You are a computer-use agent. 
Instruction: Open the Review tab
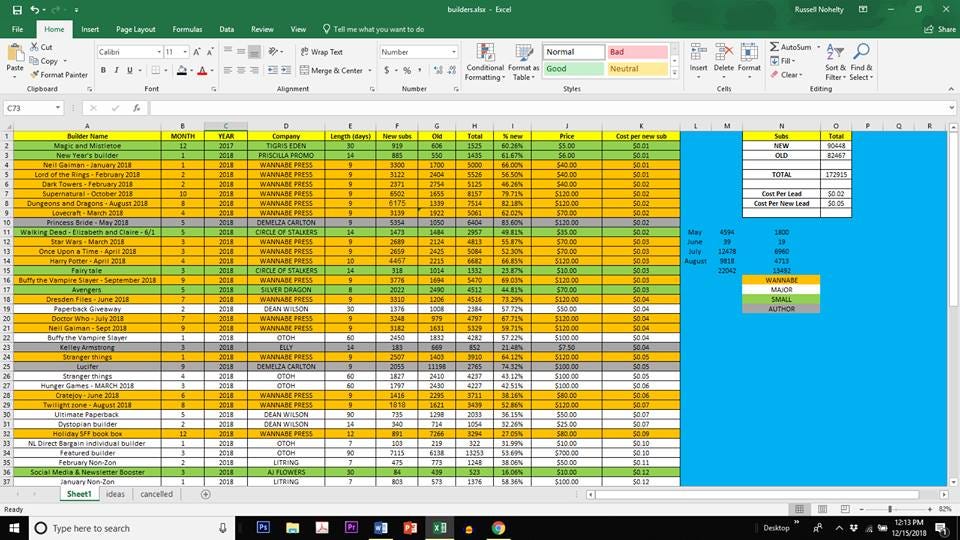pos(262,29)
